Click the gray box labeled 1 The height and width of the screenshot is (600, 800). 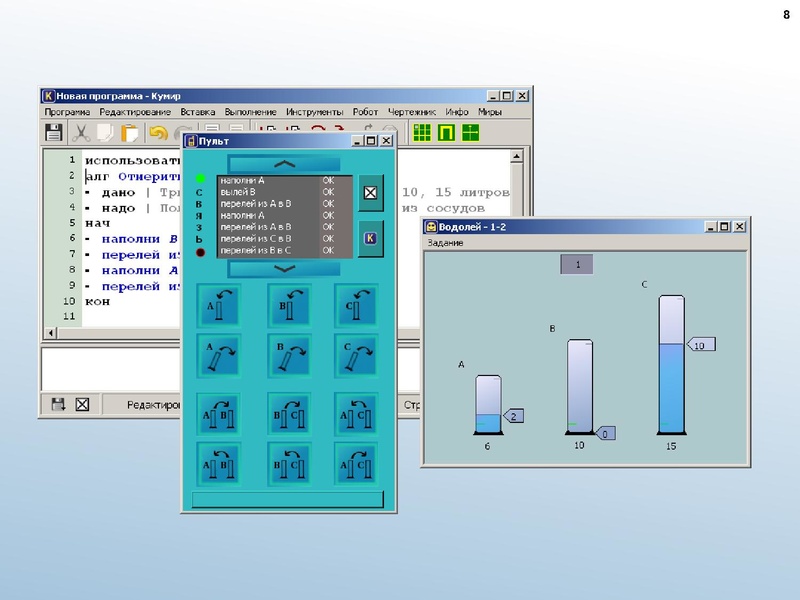(x=577, y=264)
